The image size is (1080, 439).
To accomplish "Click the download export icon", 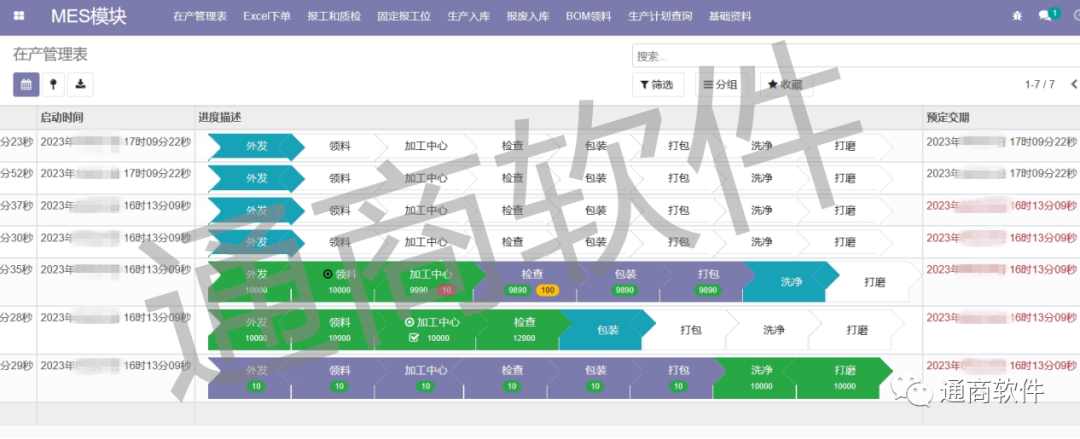I will click(80, 85).
